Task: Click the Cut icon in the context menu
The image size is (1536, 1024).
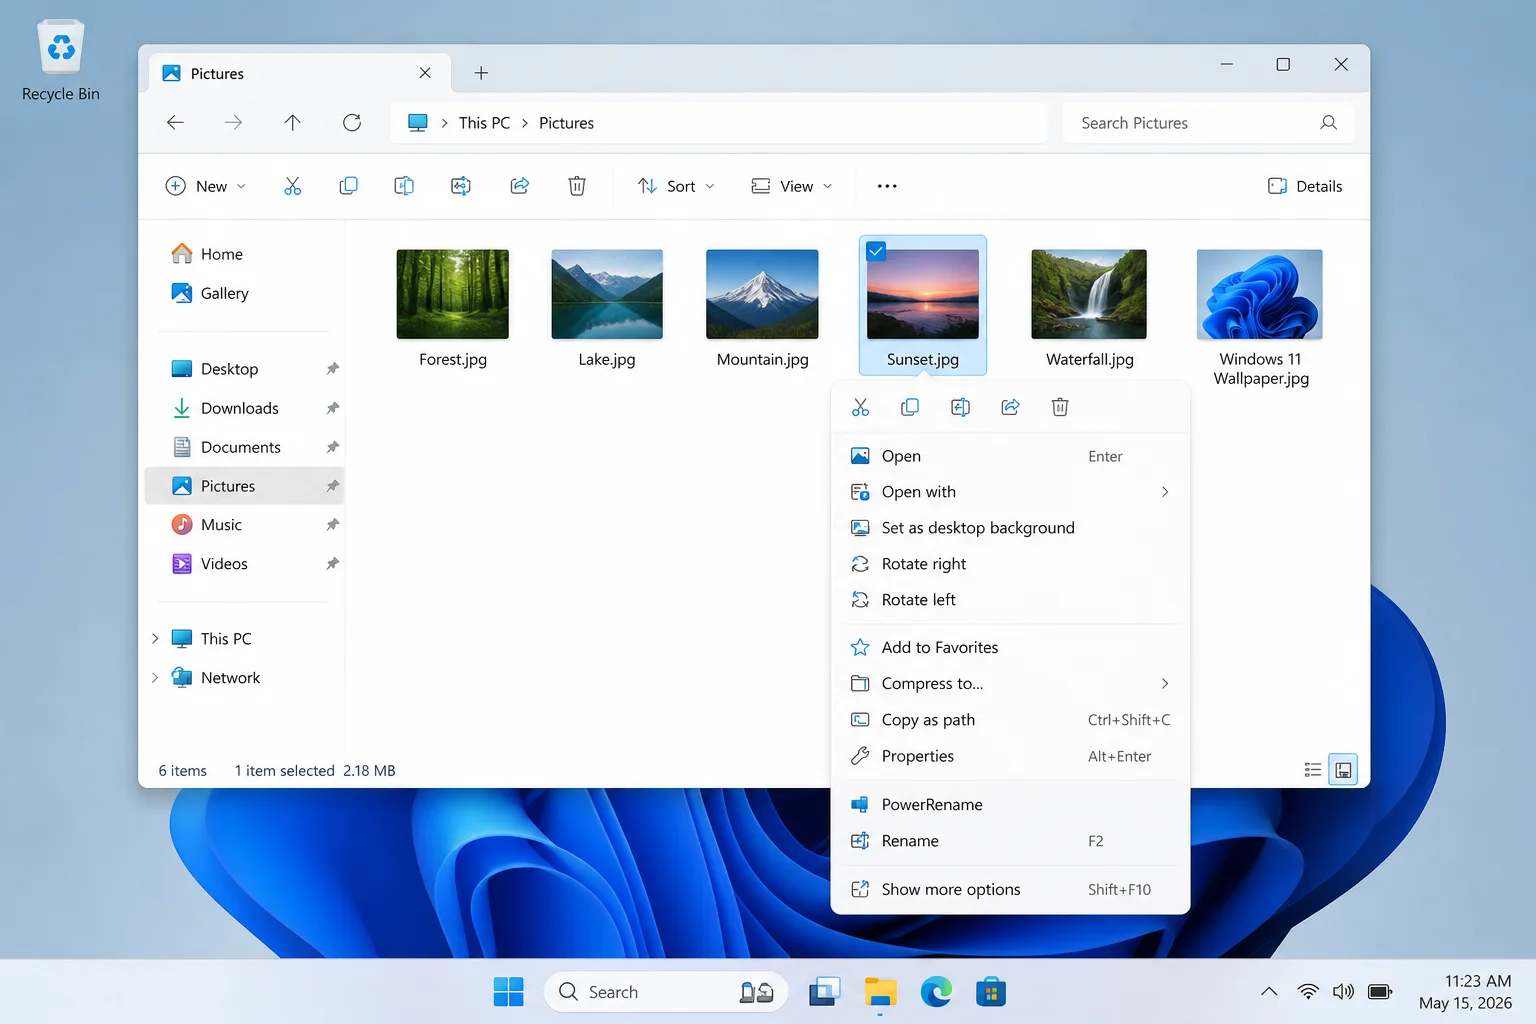Action: point(860,407)
